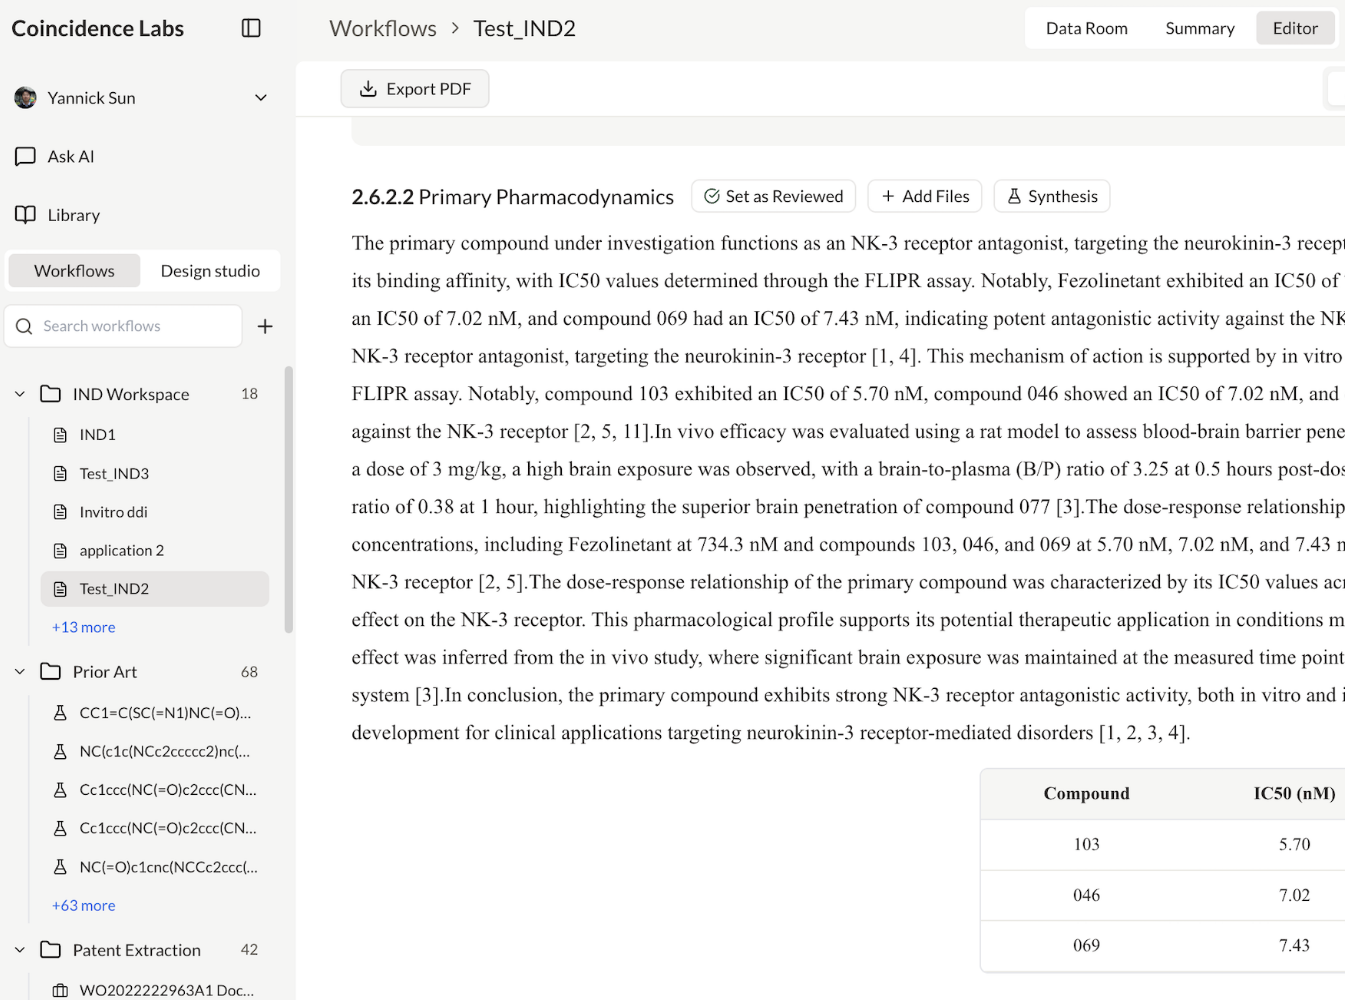The image size is (1346, 1000).
Task: Click the Compound column header
Action: 1087,794
